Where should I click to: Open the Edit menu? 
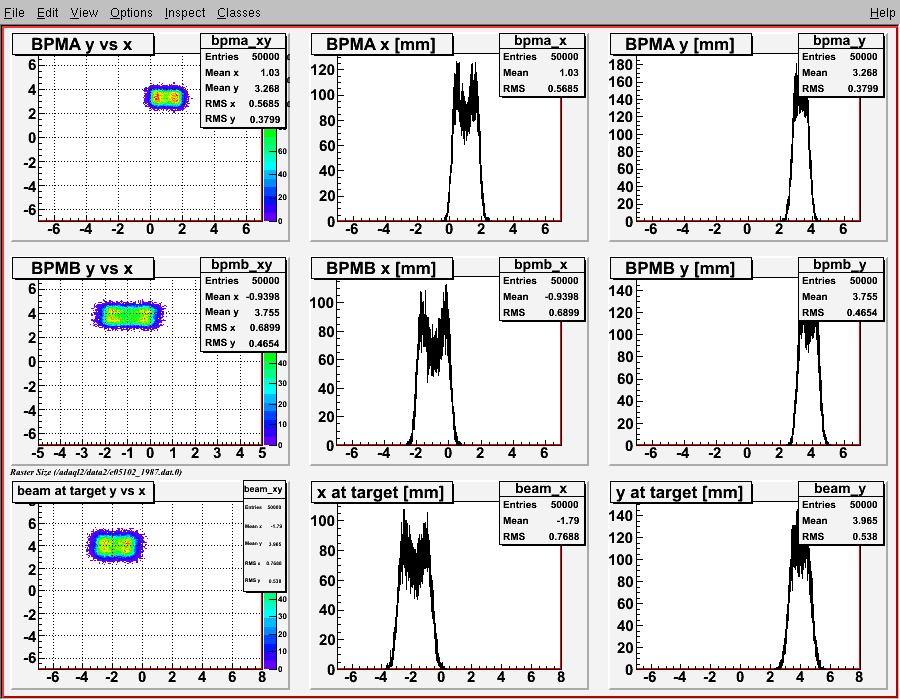(x=48, y=12)
